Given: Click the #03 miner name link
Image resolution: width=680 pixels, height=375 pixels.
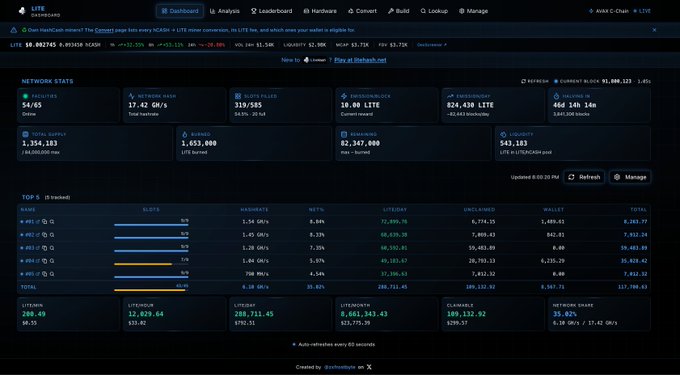Looking at the screenshot, I should [x=29, y=248].
